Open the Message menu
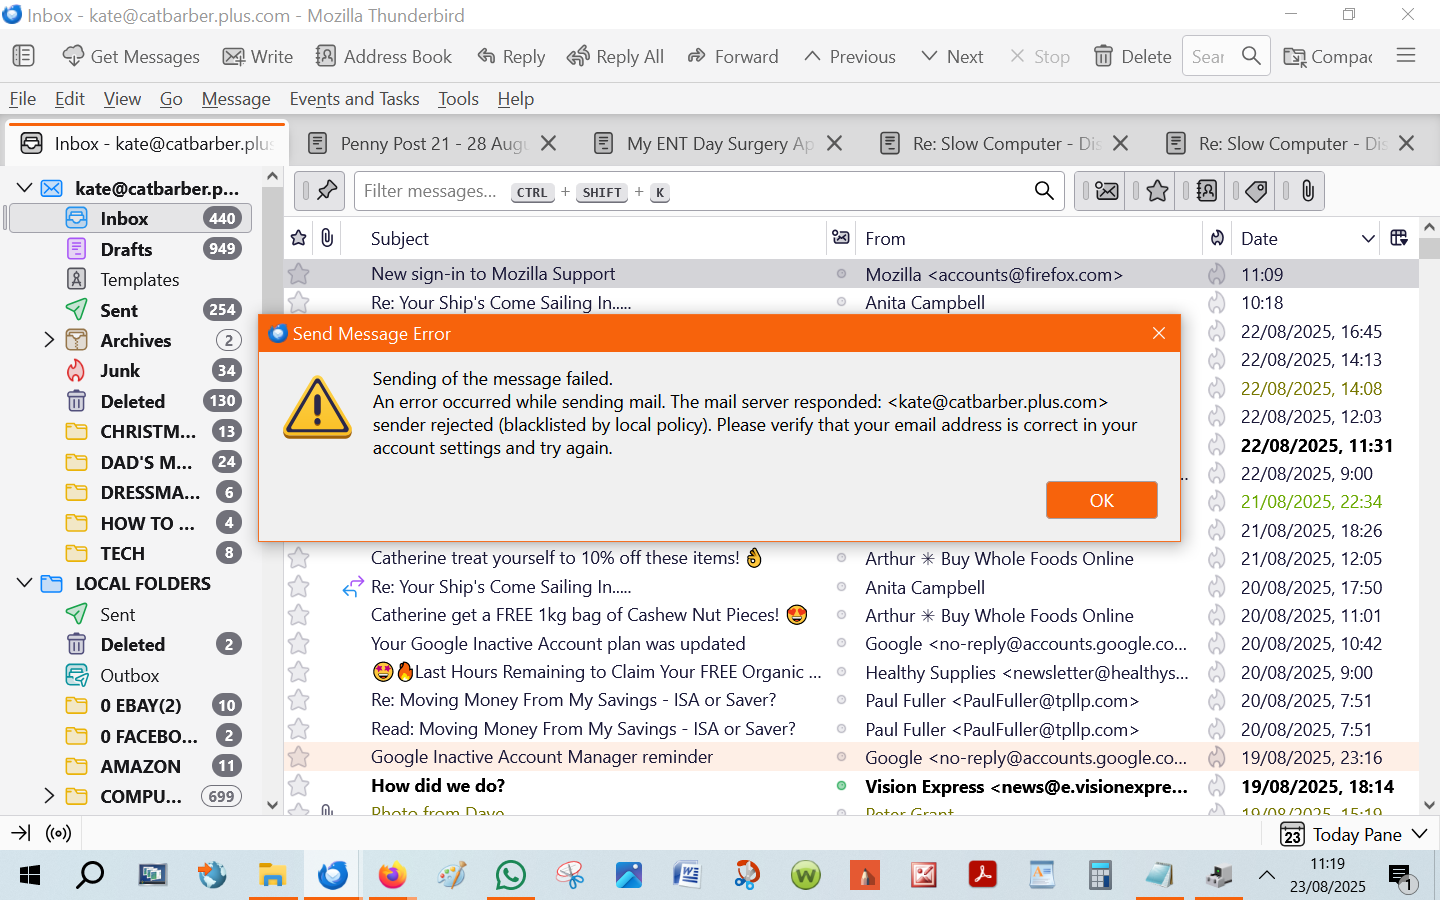The image size is (1440, 900). tap(236, 99)
